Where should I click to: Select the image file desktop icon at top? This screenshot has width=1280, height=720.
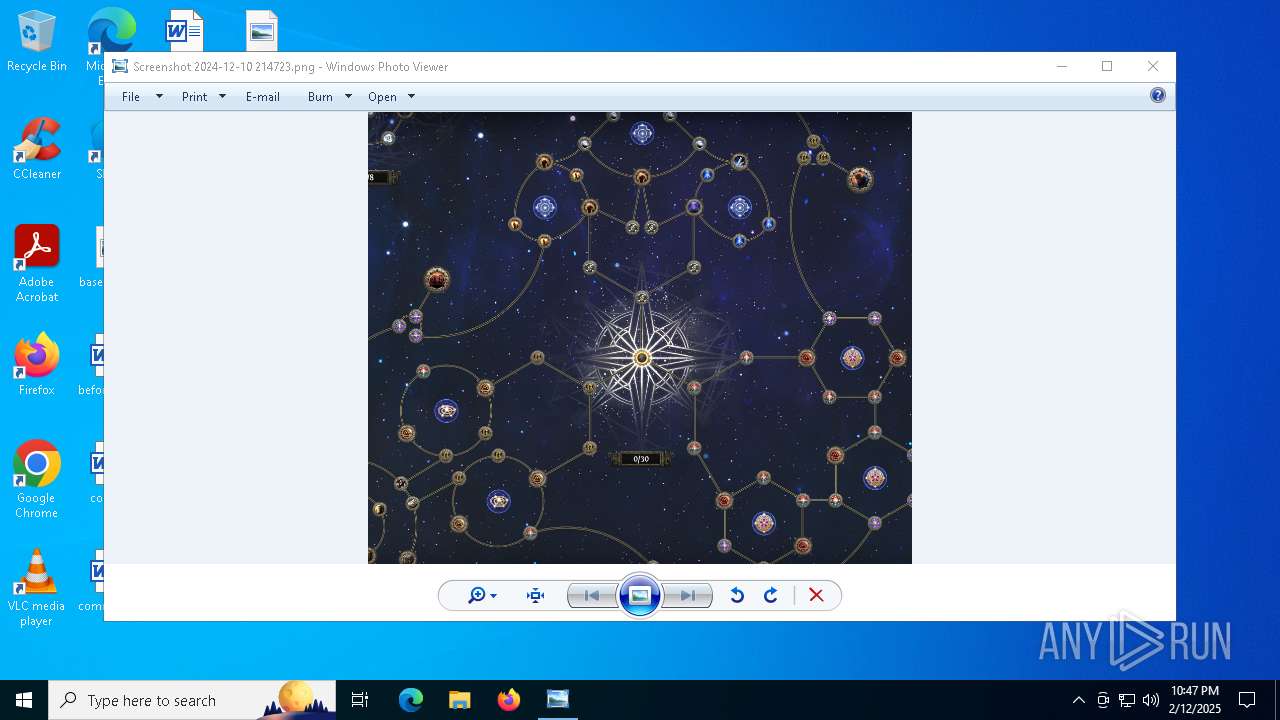click(x=261, y=30)
